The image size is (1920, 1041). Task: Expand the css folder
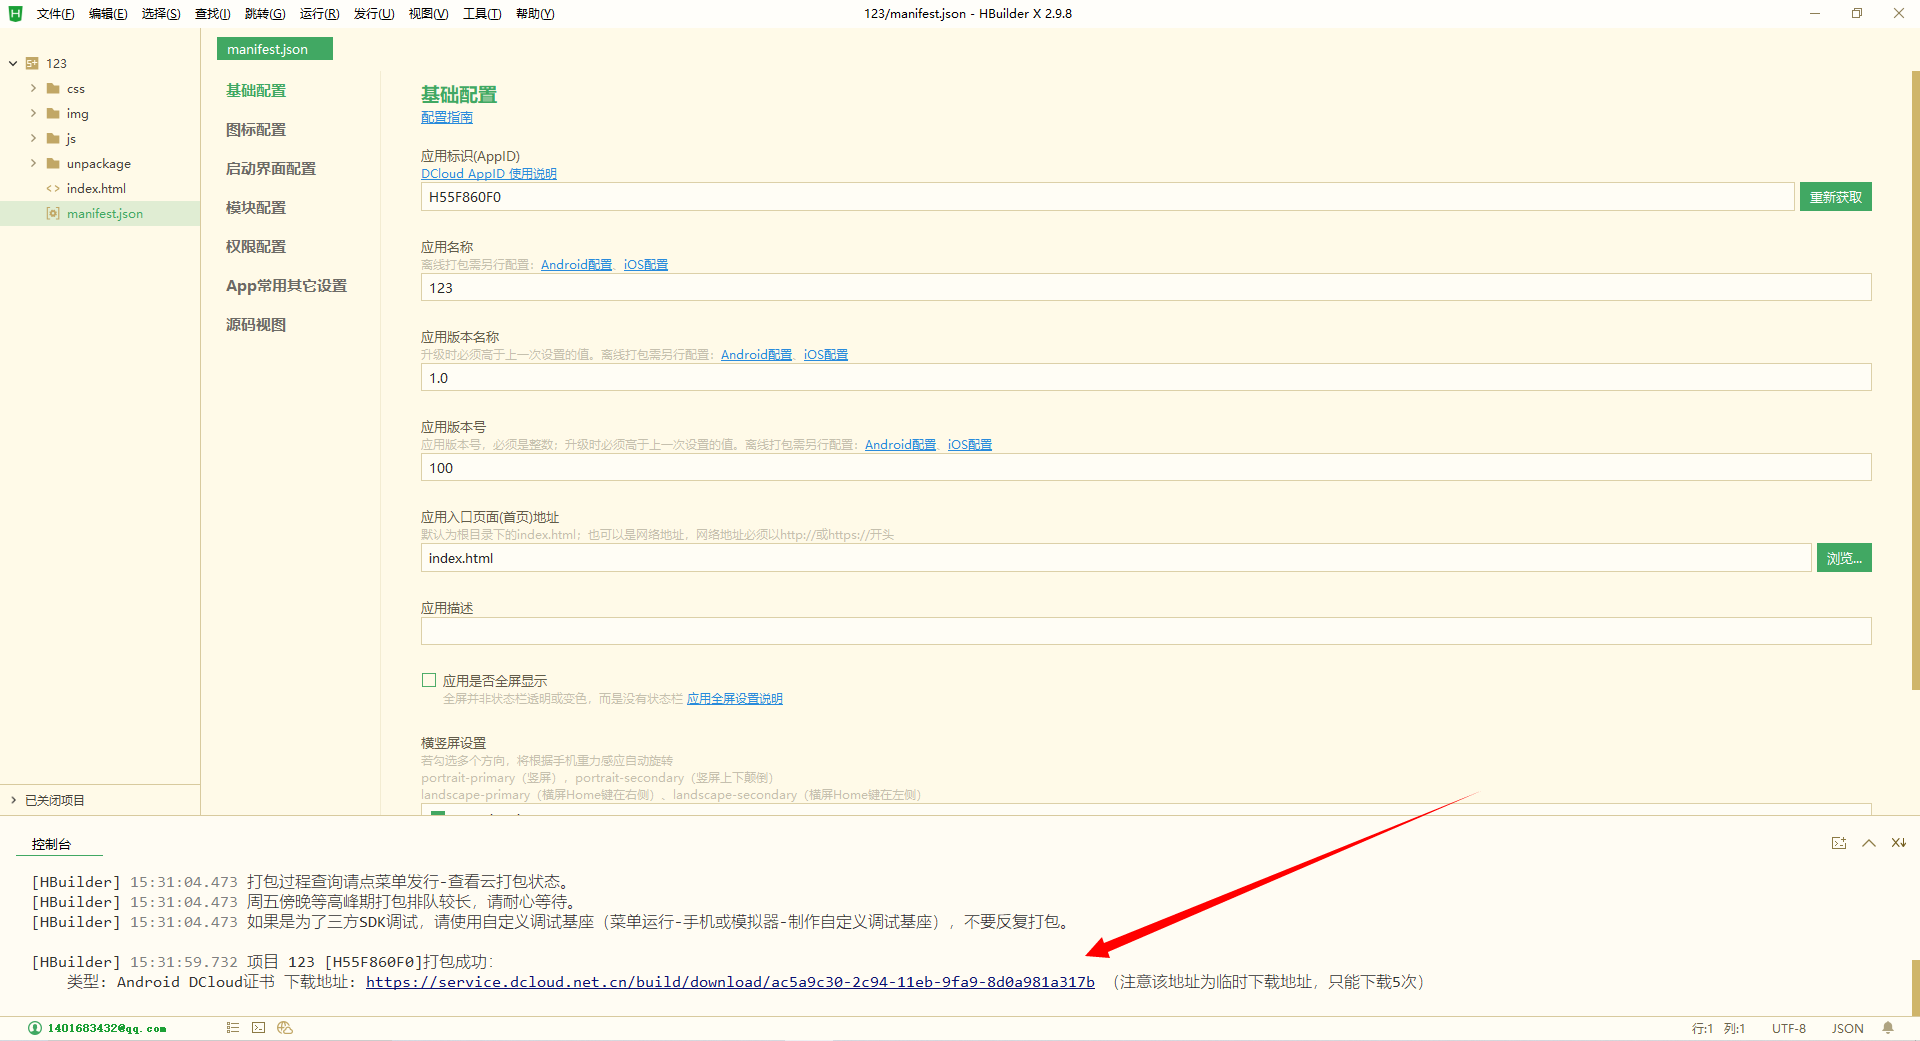point(33,88)
